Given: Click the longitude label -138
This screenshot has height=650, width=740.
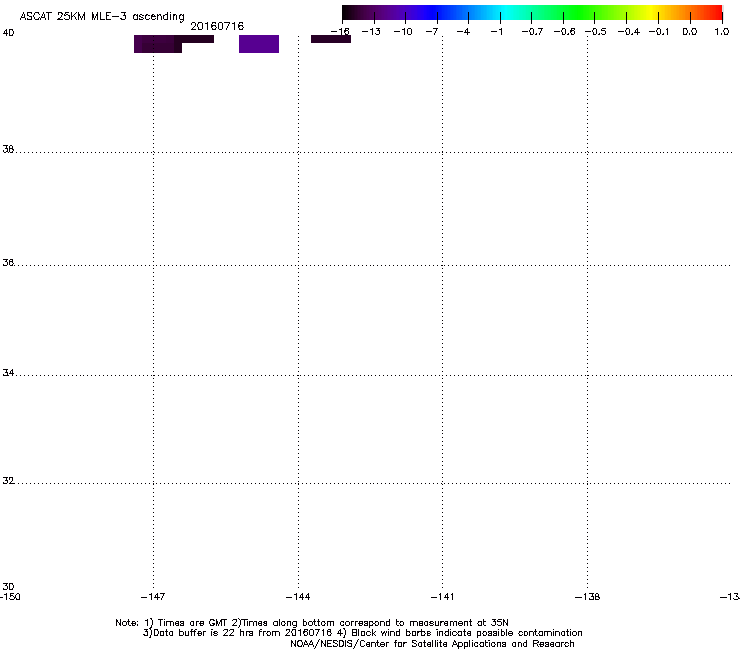Looking at the screenshot, I should 587,597.
